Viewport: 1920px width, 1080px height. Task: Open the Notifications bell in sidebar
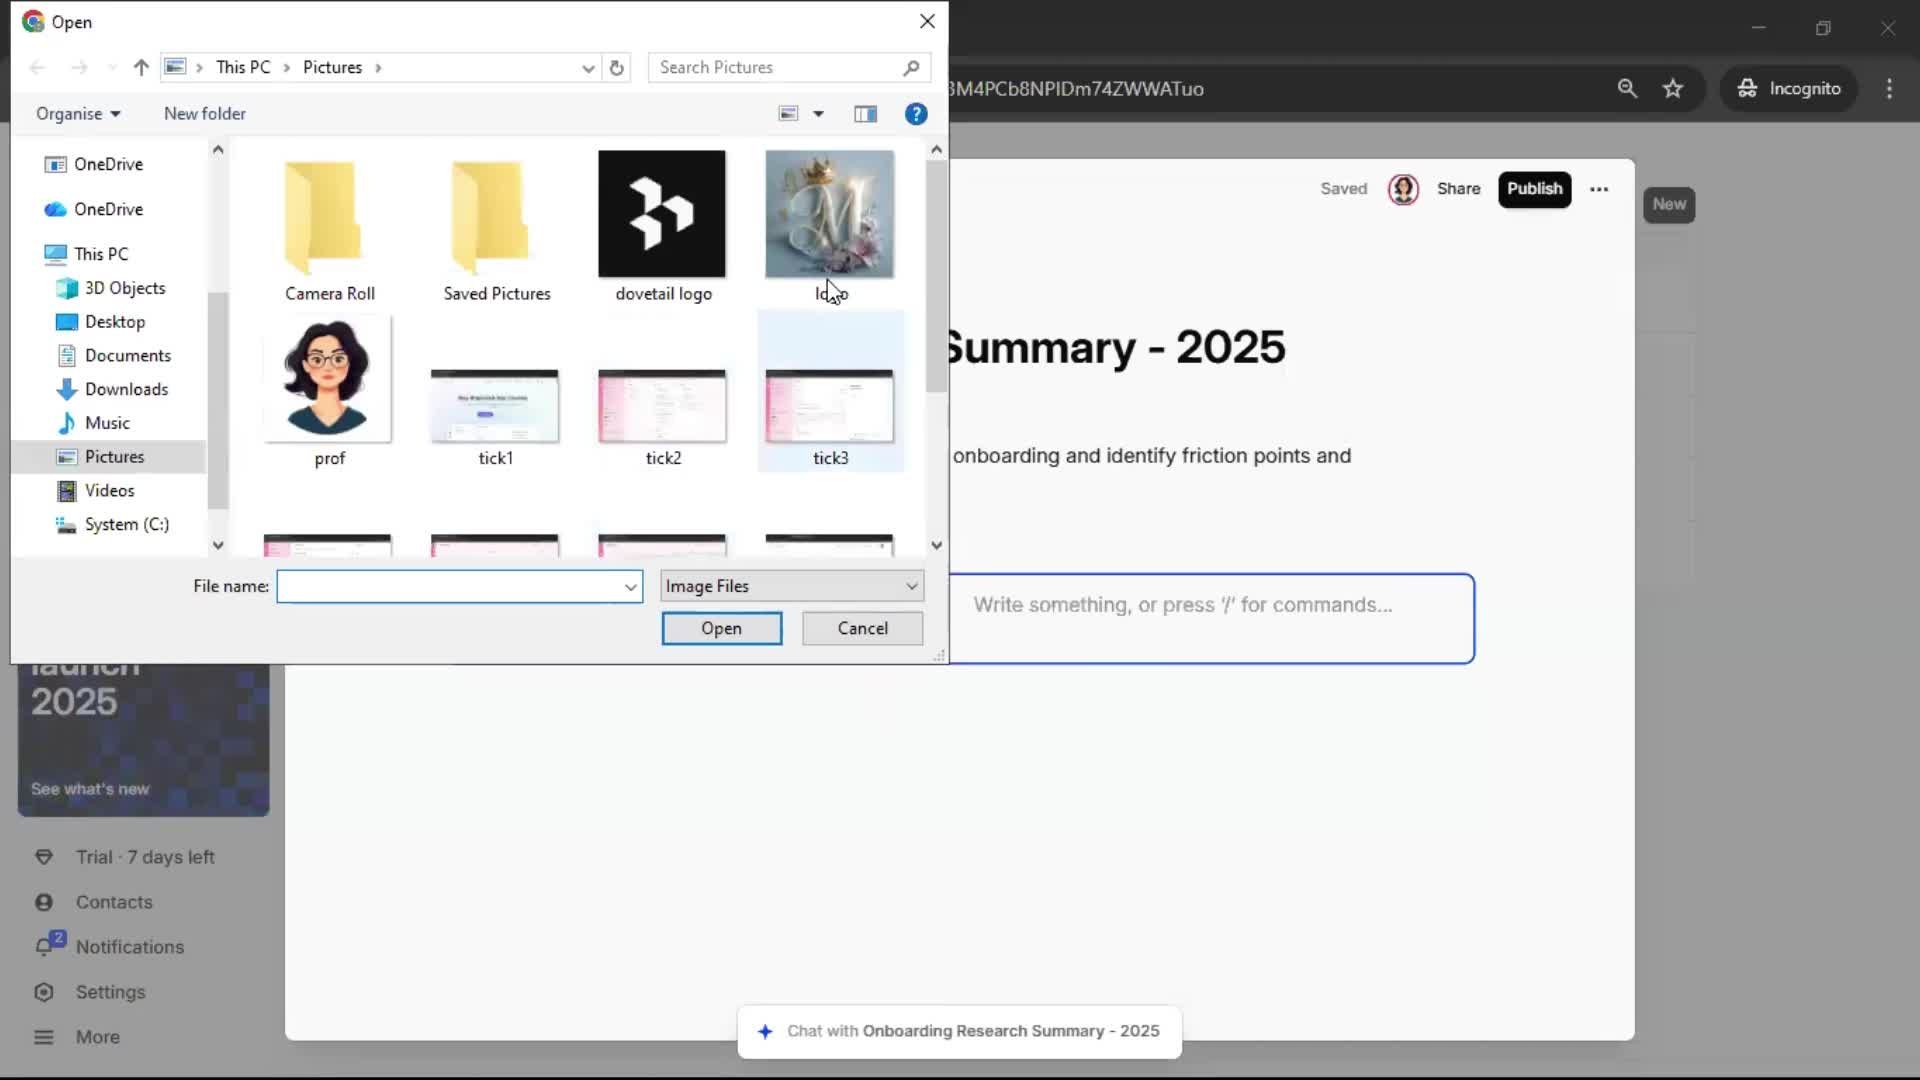click(44, 947)
